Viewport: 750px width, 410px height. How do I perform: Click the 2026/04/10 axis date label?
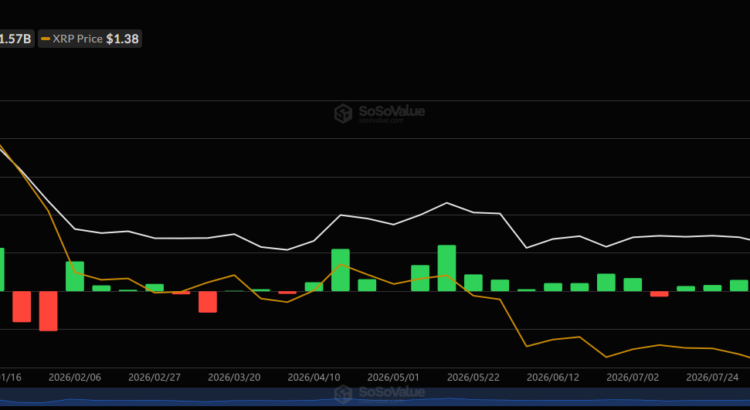pyautogui.click(x=314, y=377)
